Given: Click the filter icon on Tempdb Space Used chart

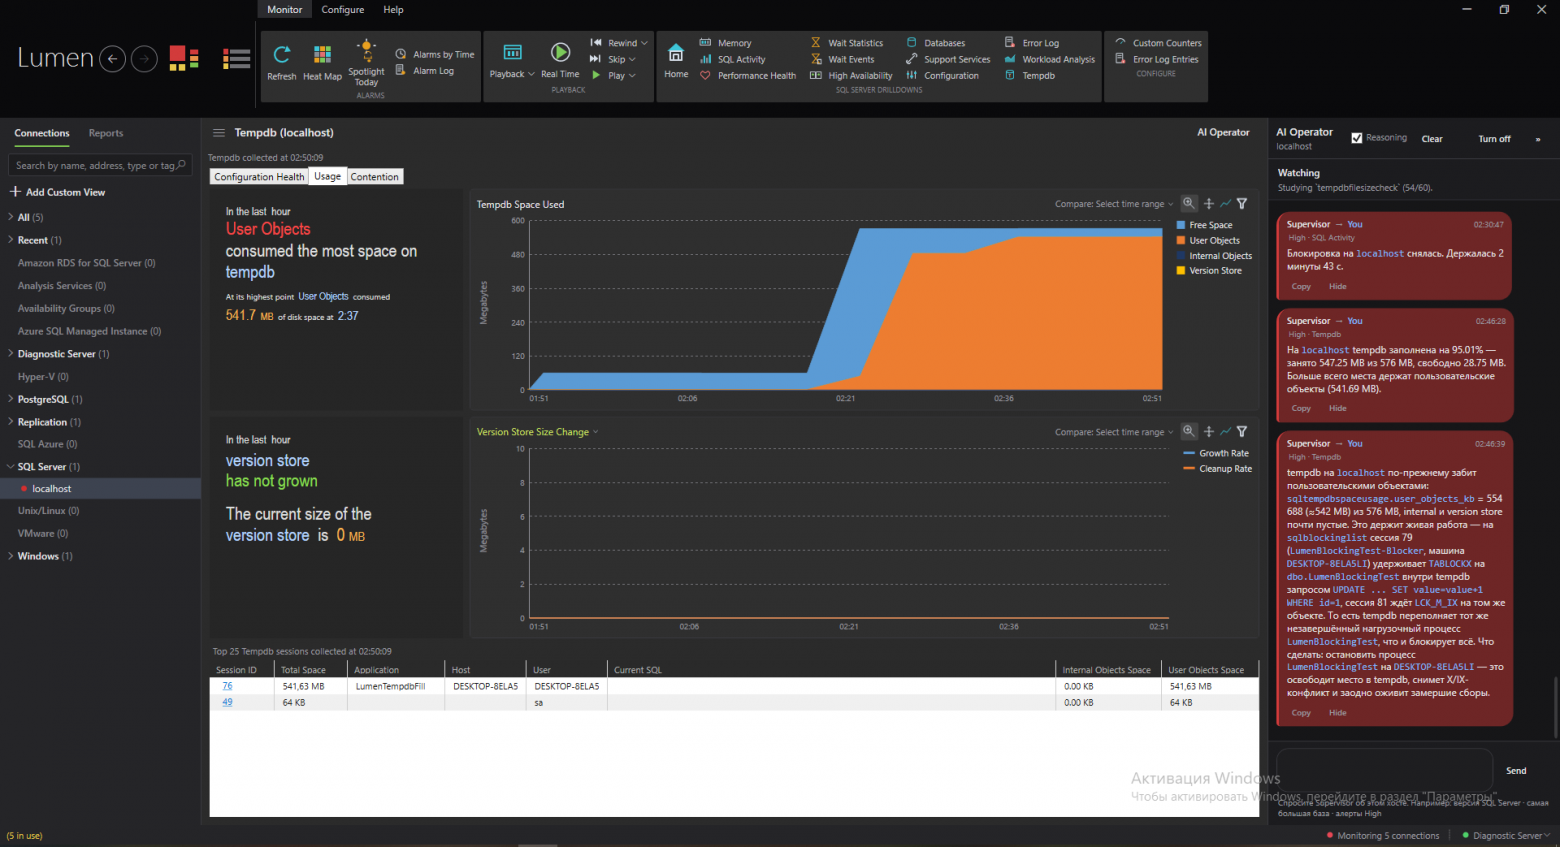Looking at the screenshot, I should coord(1242,204).
